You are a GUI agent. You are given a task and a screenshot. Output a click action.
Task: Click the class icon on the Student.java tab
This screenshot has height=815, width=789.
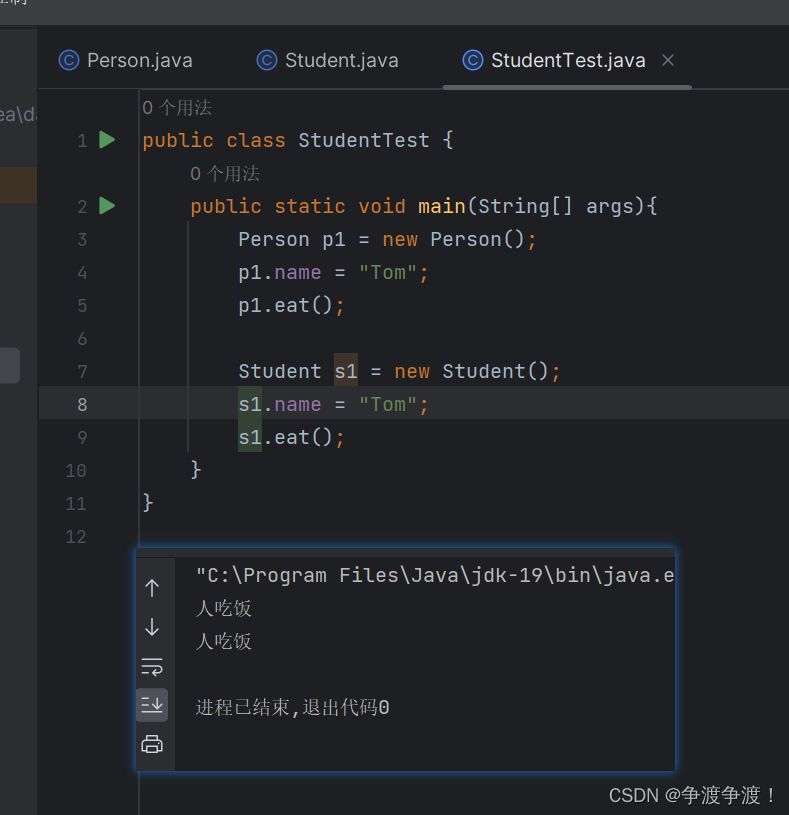click(x=267, y=60)
